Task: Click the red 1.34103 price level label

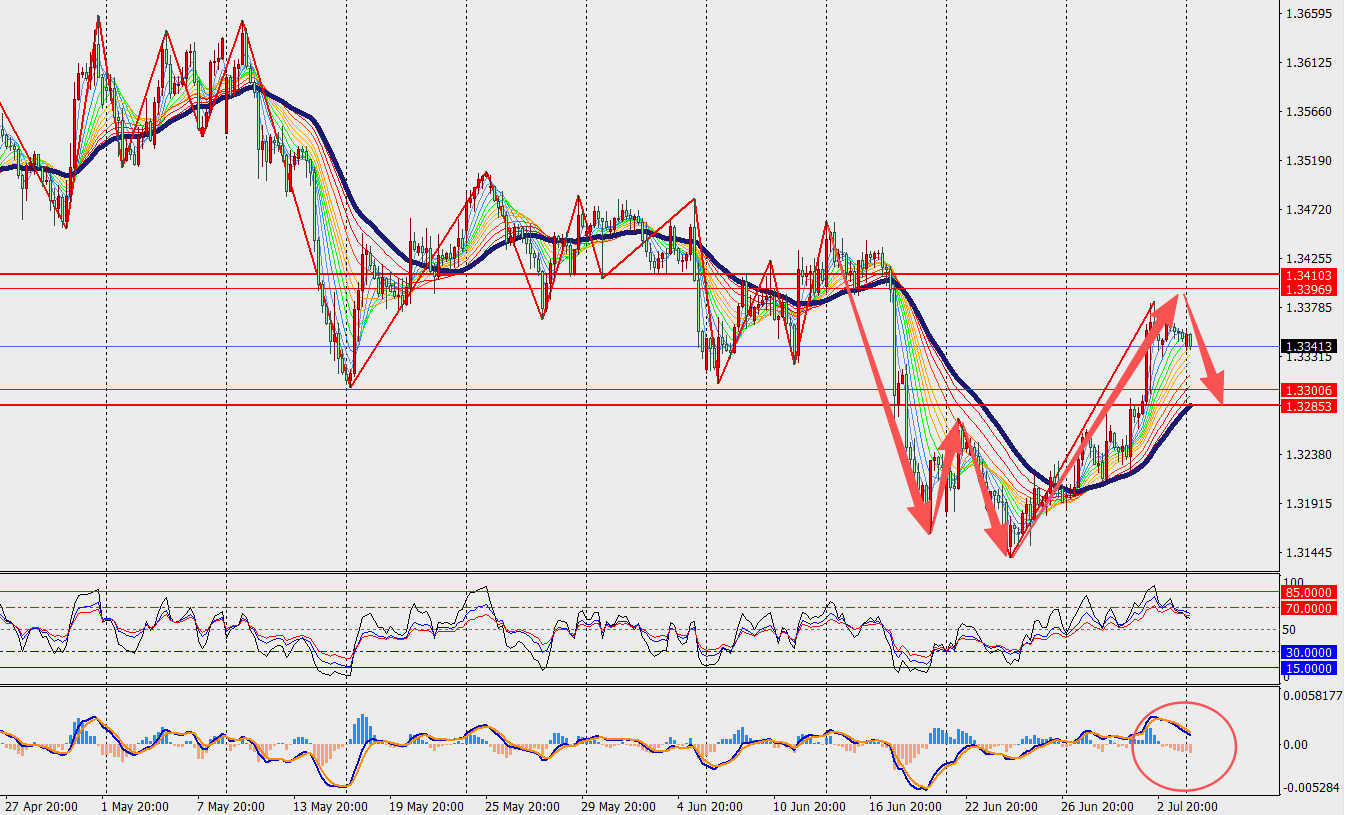Action: tap(1309, 275)
